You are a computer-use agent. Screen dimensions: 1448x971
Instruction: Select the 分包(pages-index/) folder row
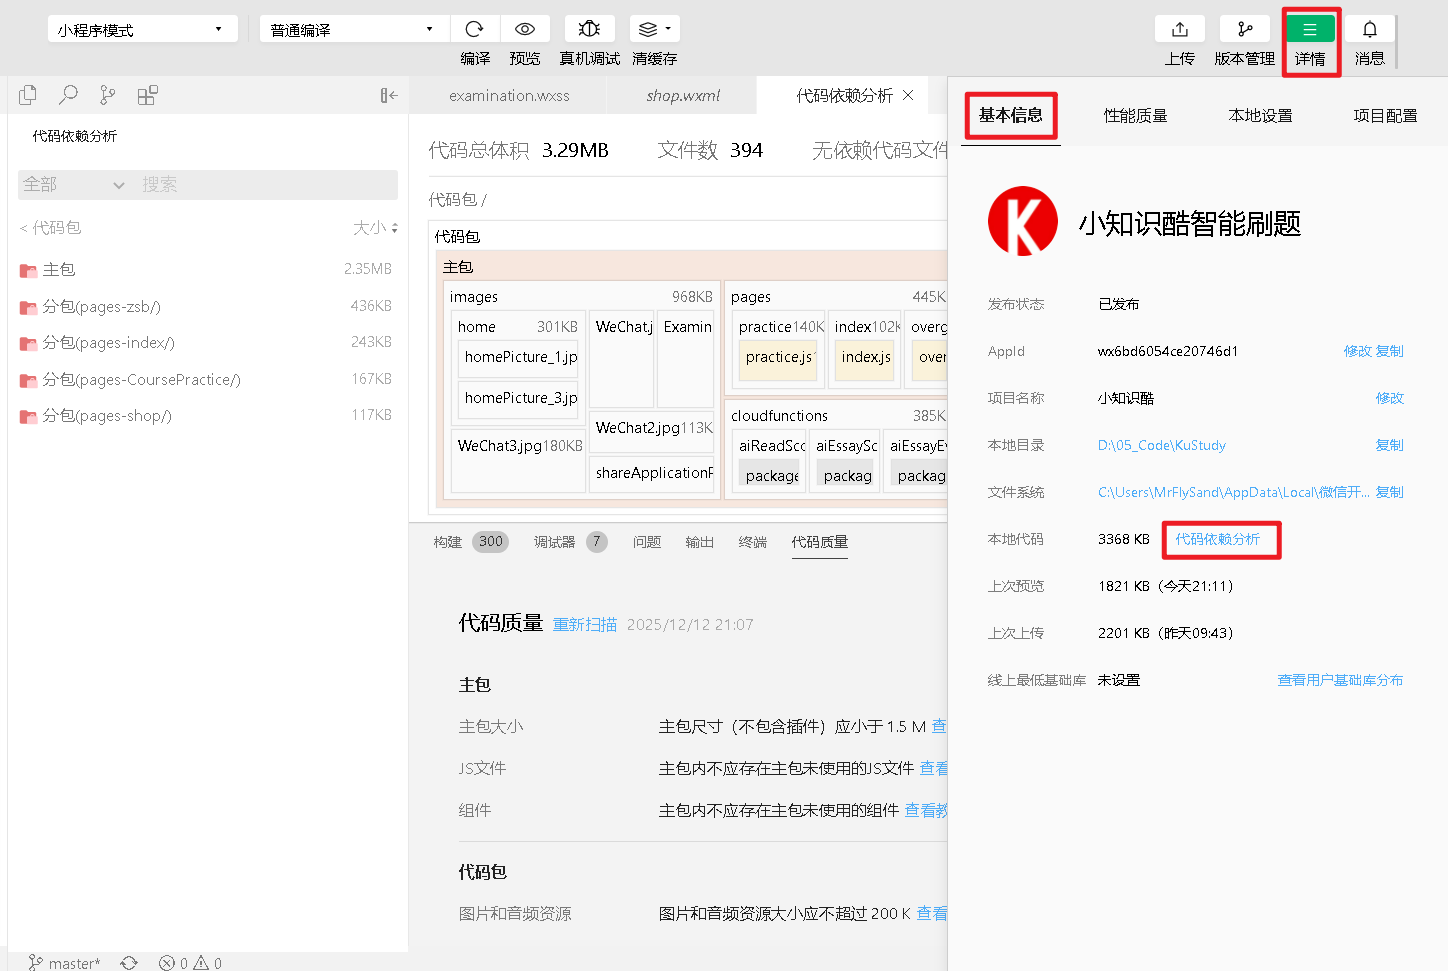tap(207, 342)
